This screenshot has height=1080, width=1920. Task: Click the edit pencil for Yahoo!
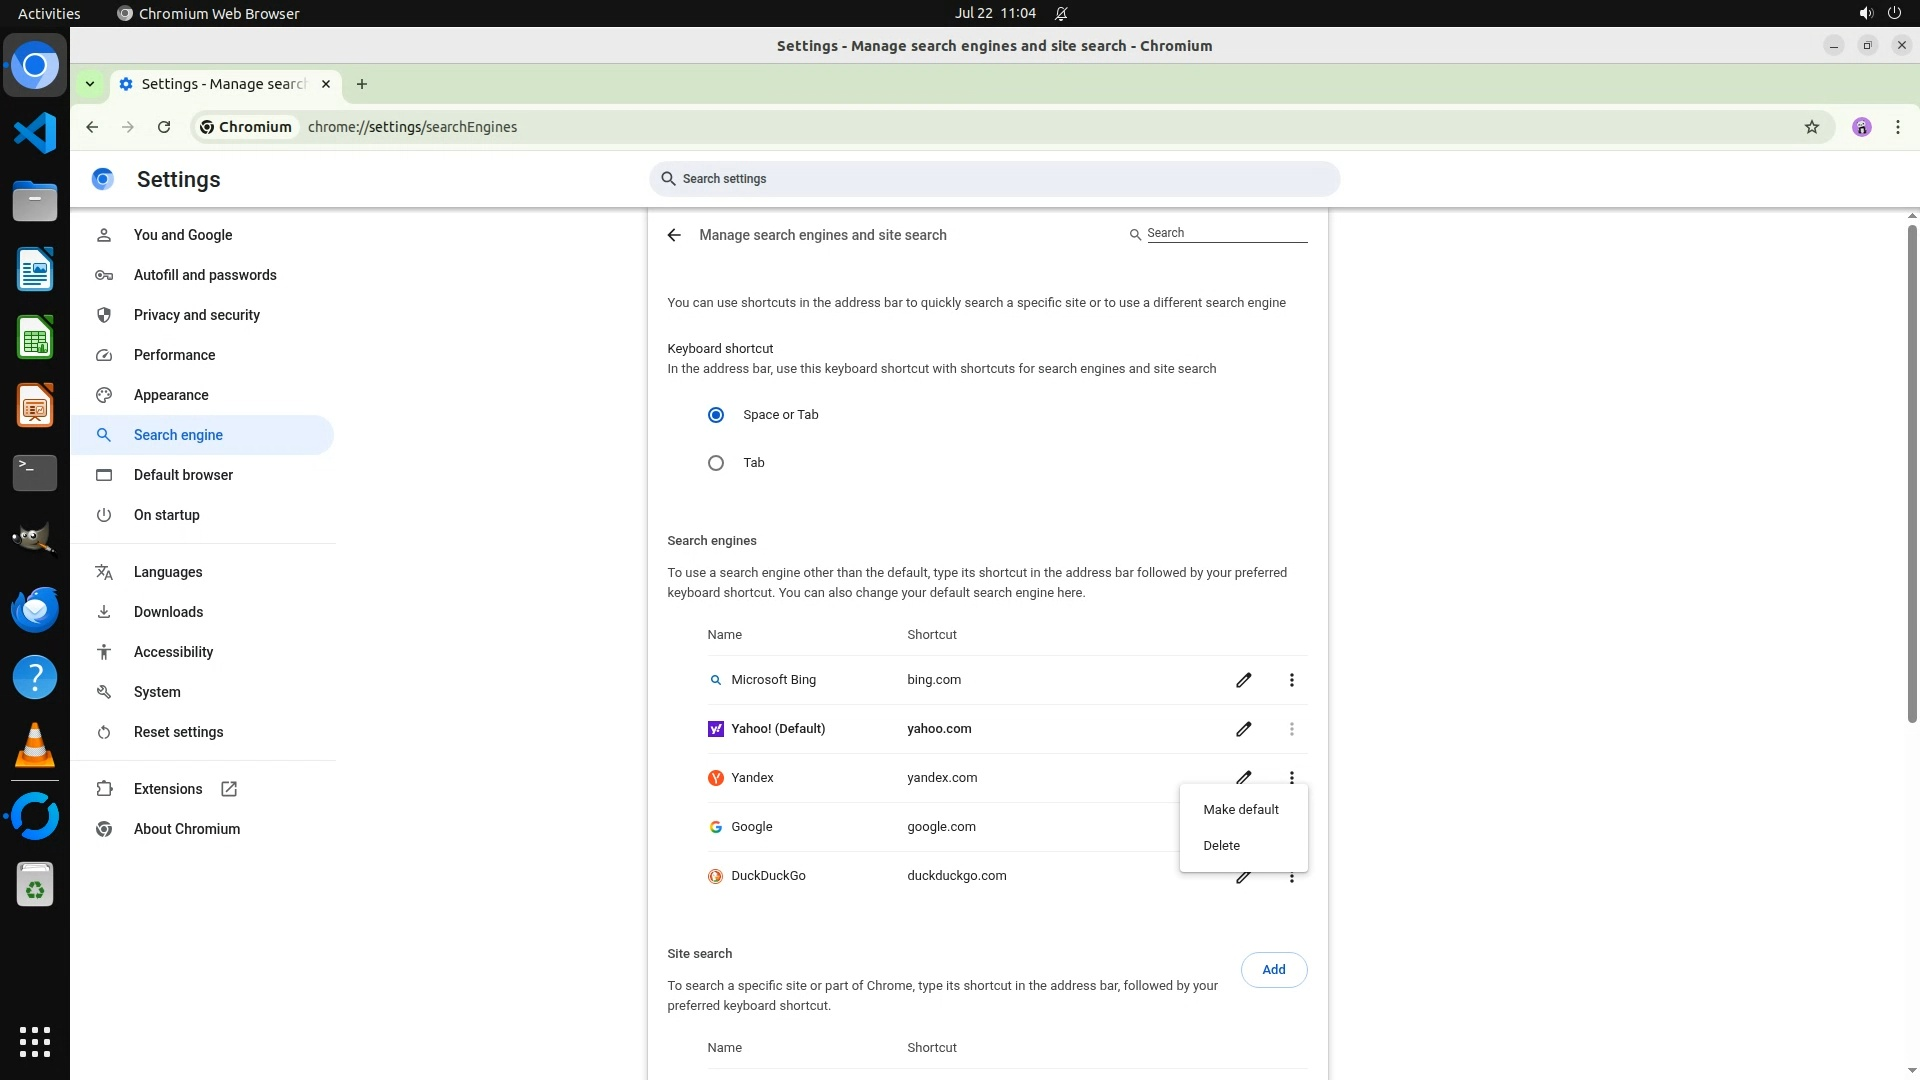click(1243, 729)
